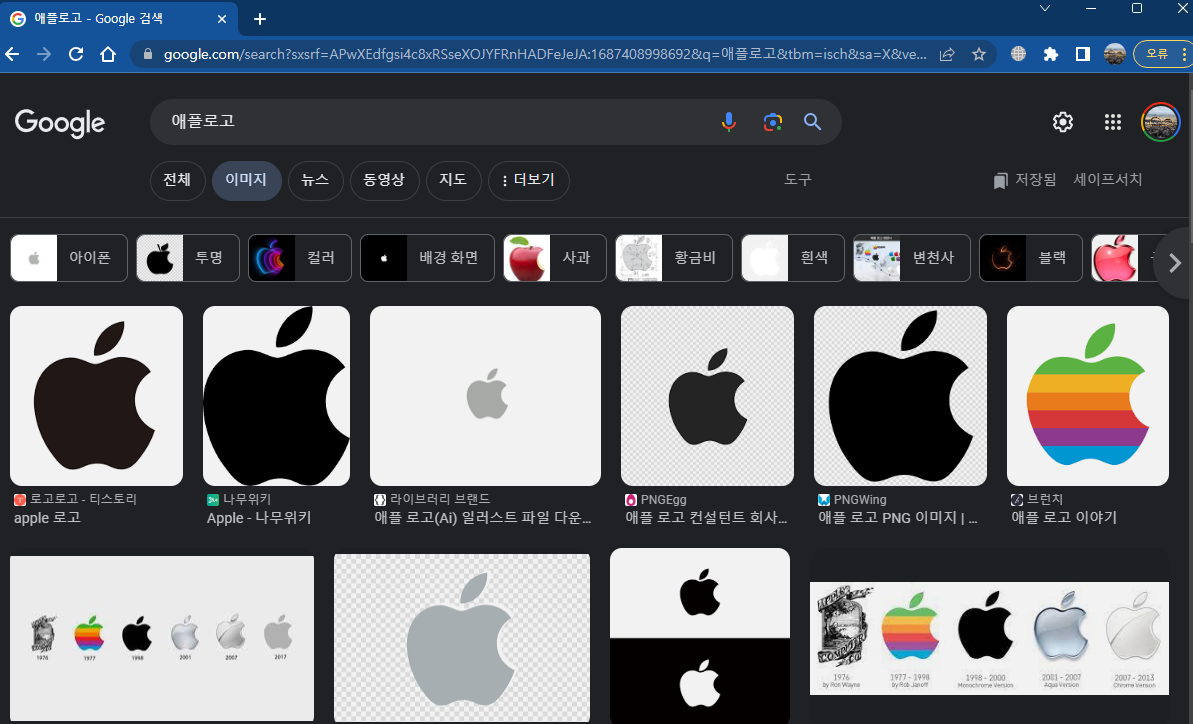Show more filter chips with right arrow
This screenshot has height=724, width=1193.
(1175, 263)
